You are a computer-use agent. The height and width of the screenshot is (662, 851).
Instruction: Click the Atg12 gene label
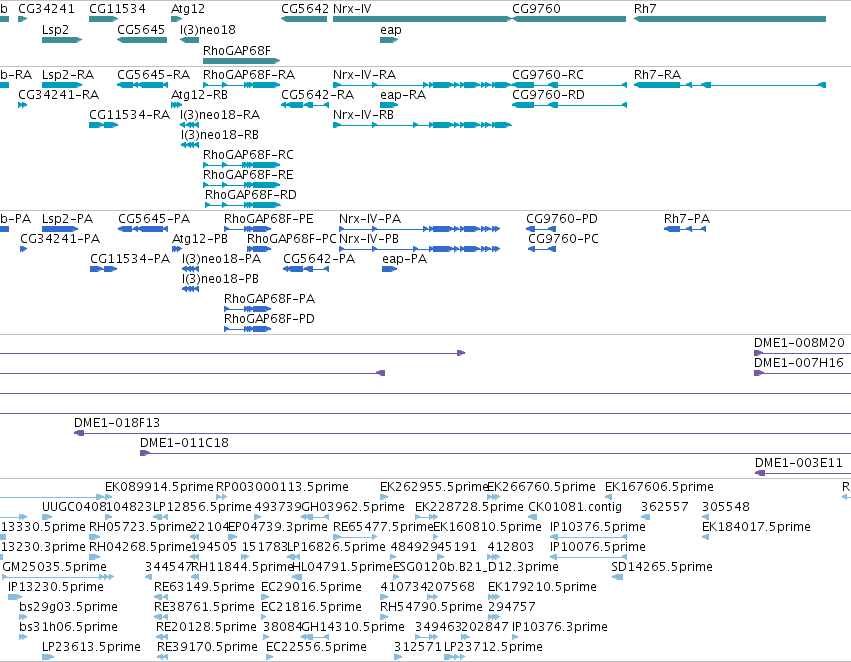click(x=188, y=9)
